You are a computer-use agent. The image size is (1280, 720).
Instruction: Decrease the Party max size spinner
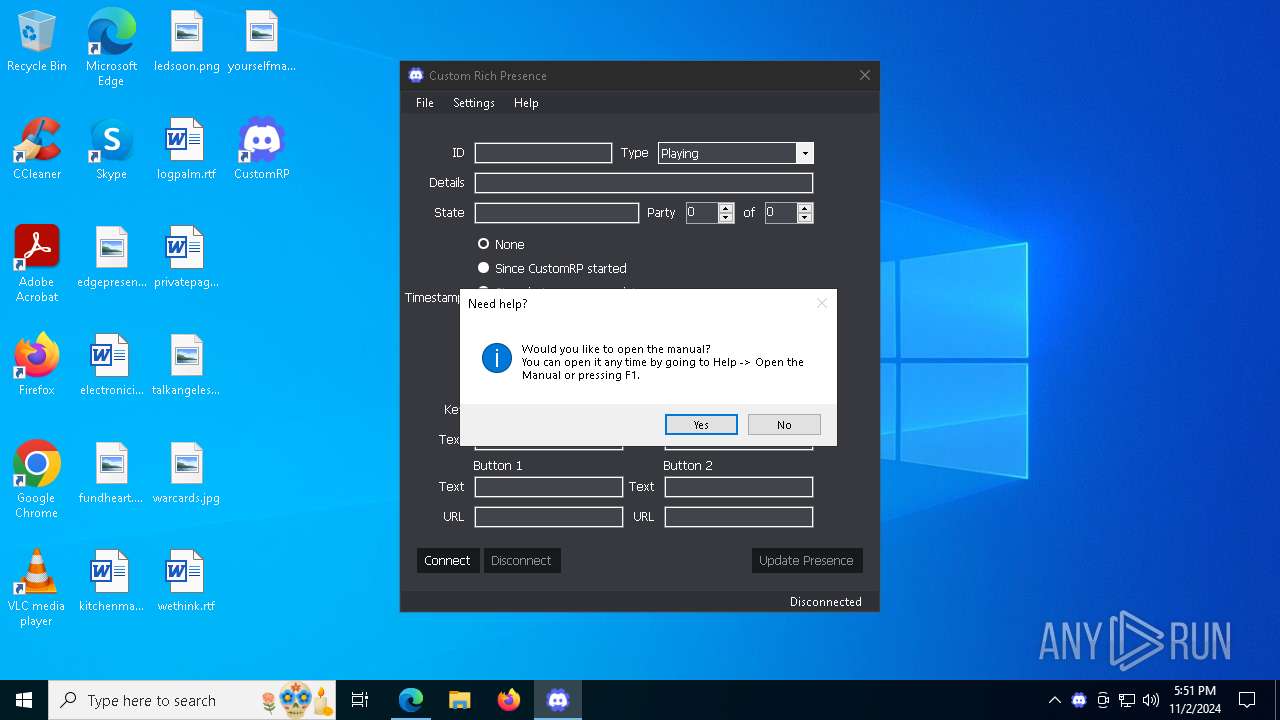coord(805,218)
